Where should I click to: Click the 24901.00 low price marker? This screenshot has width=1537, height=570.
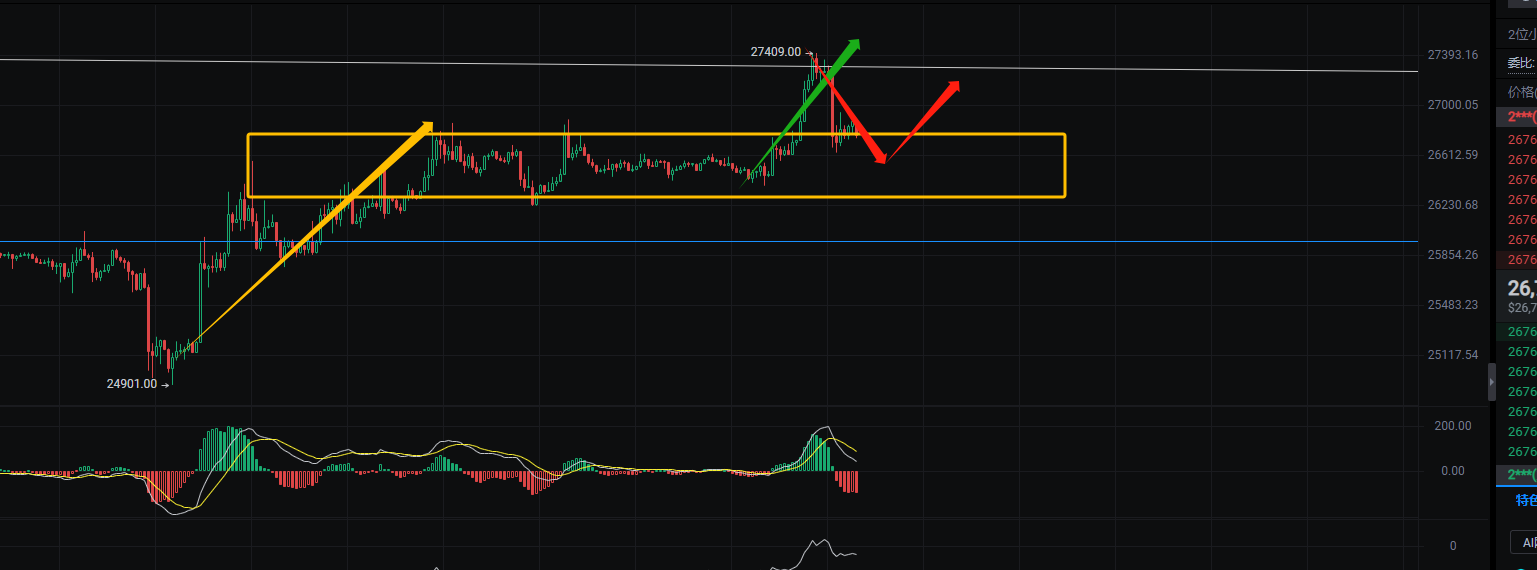(x=132, y=383)
